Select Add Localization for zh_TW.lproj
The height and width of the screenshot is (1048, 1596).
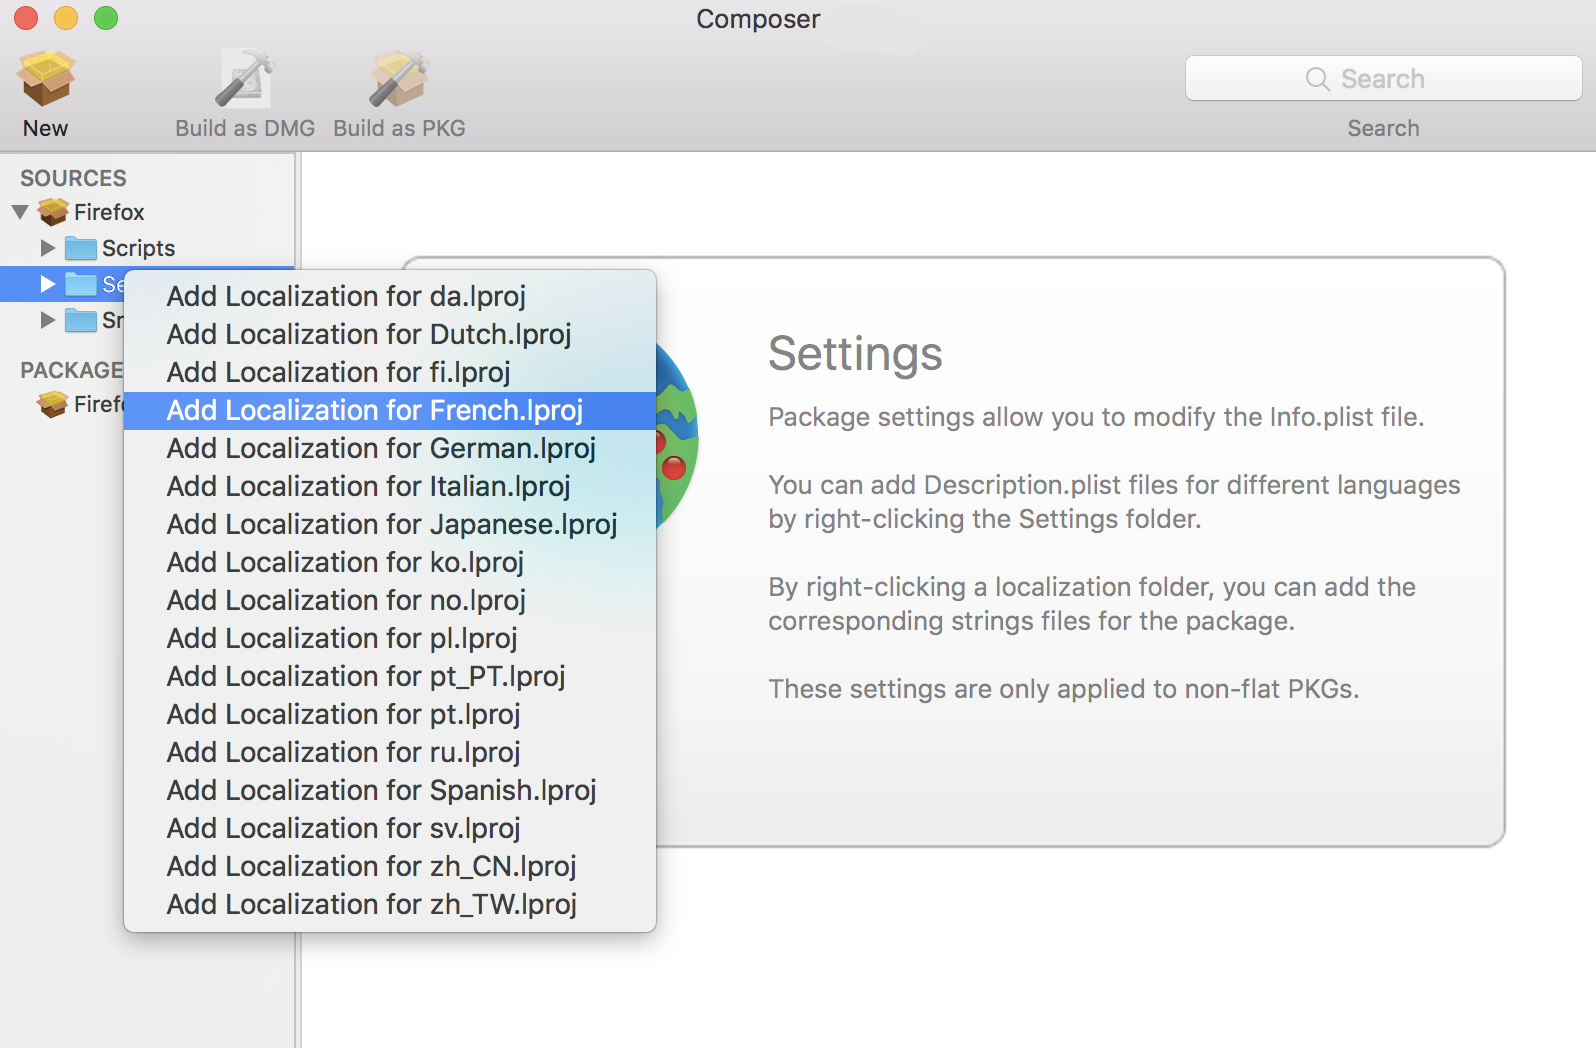pyautogui.click(x=371, y=904)
